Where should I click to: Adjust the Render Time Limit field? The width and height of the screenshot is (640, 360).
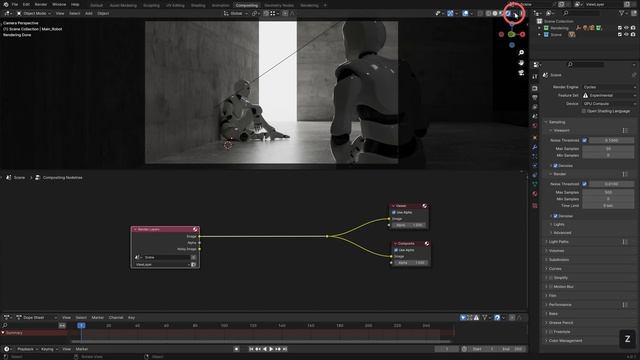[x=608, y=206]
